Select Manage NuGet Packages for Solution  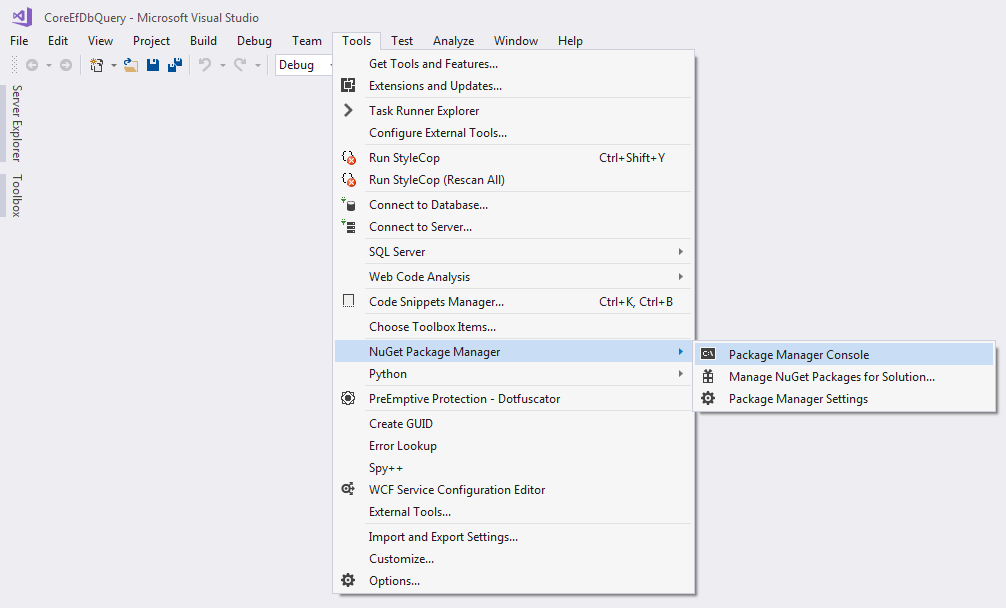pyautogui.click(x=831, y=377)
